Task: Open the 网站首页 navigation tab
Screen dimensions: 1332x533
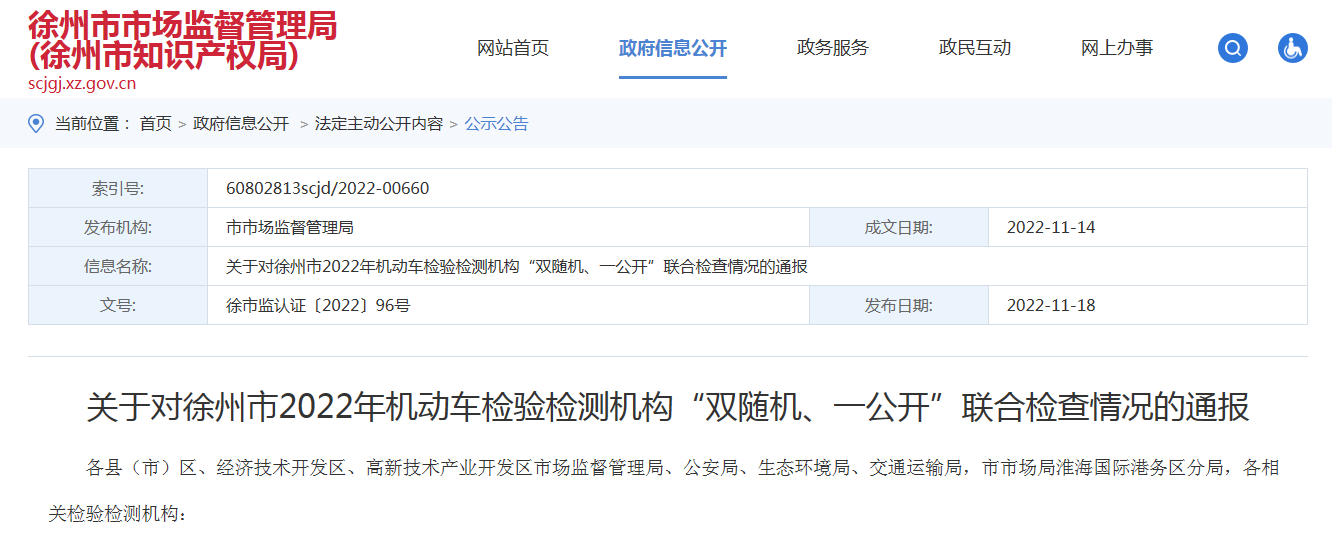Action: coord(513,48)
